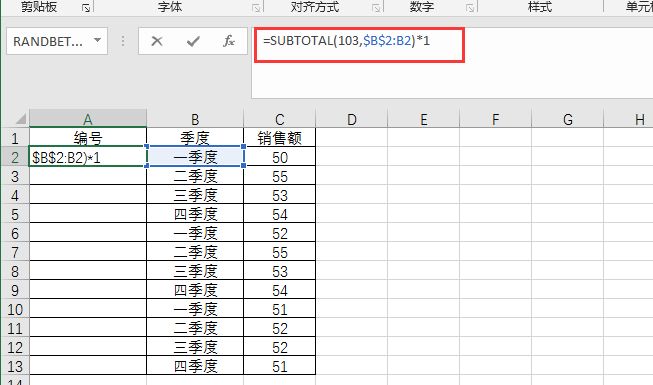This screenshot has width=653, height=385.
Task: Select column C header
Action: (280, 119)
